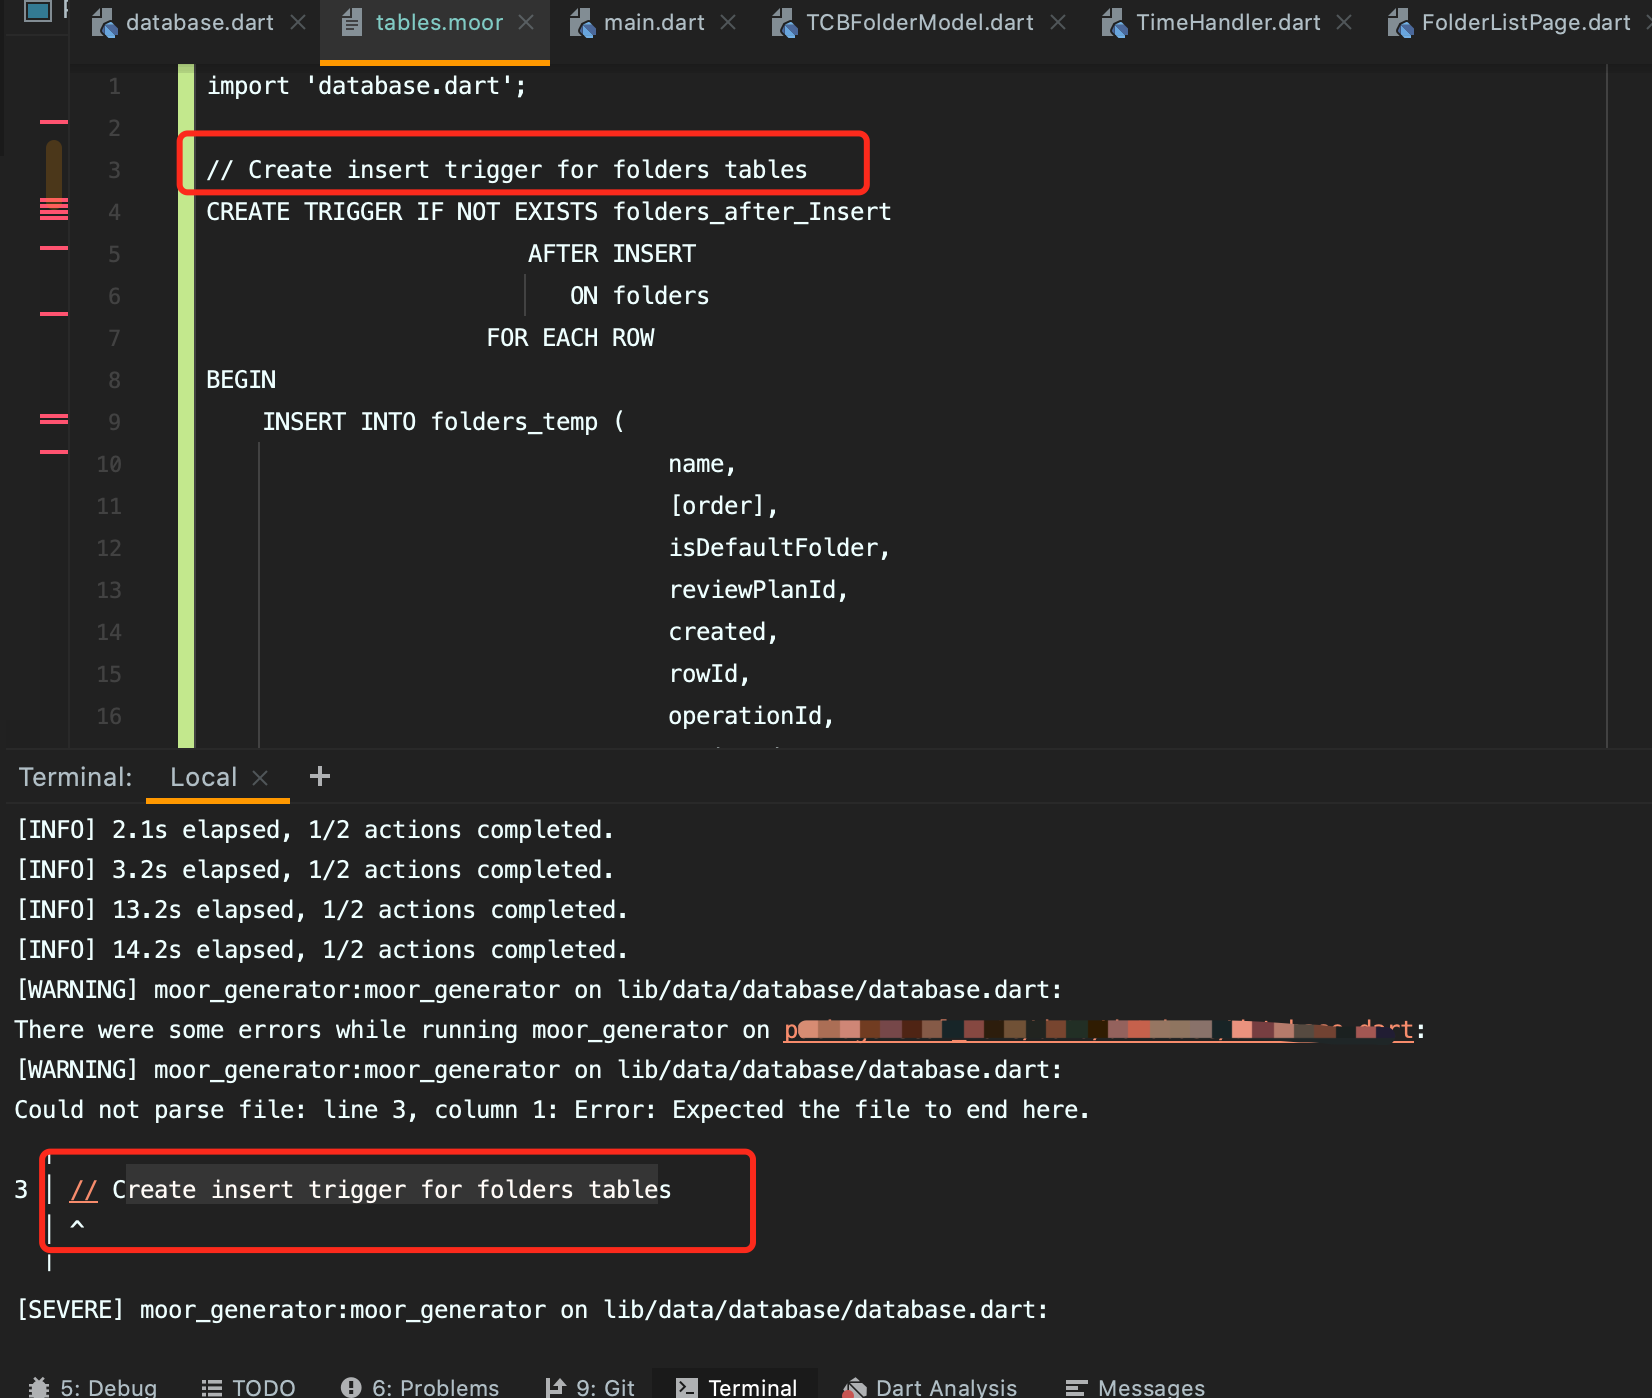This screenshot has width=1652, height=1398.
Task: Select the Local terminal tab
Action: point(203,776)
